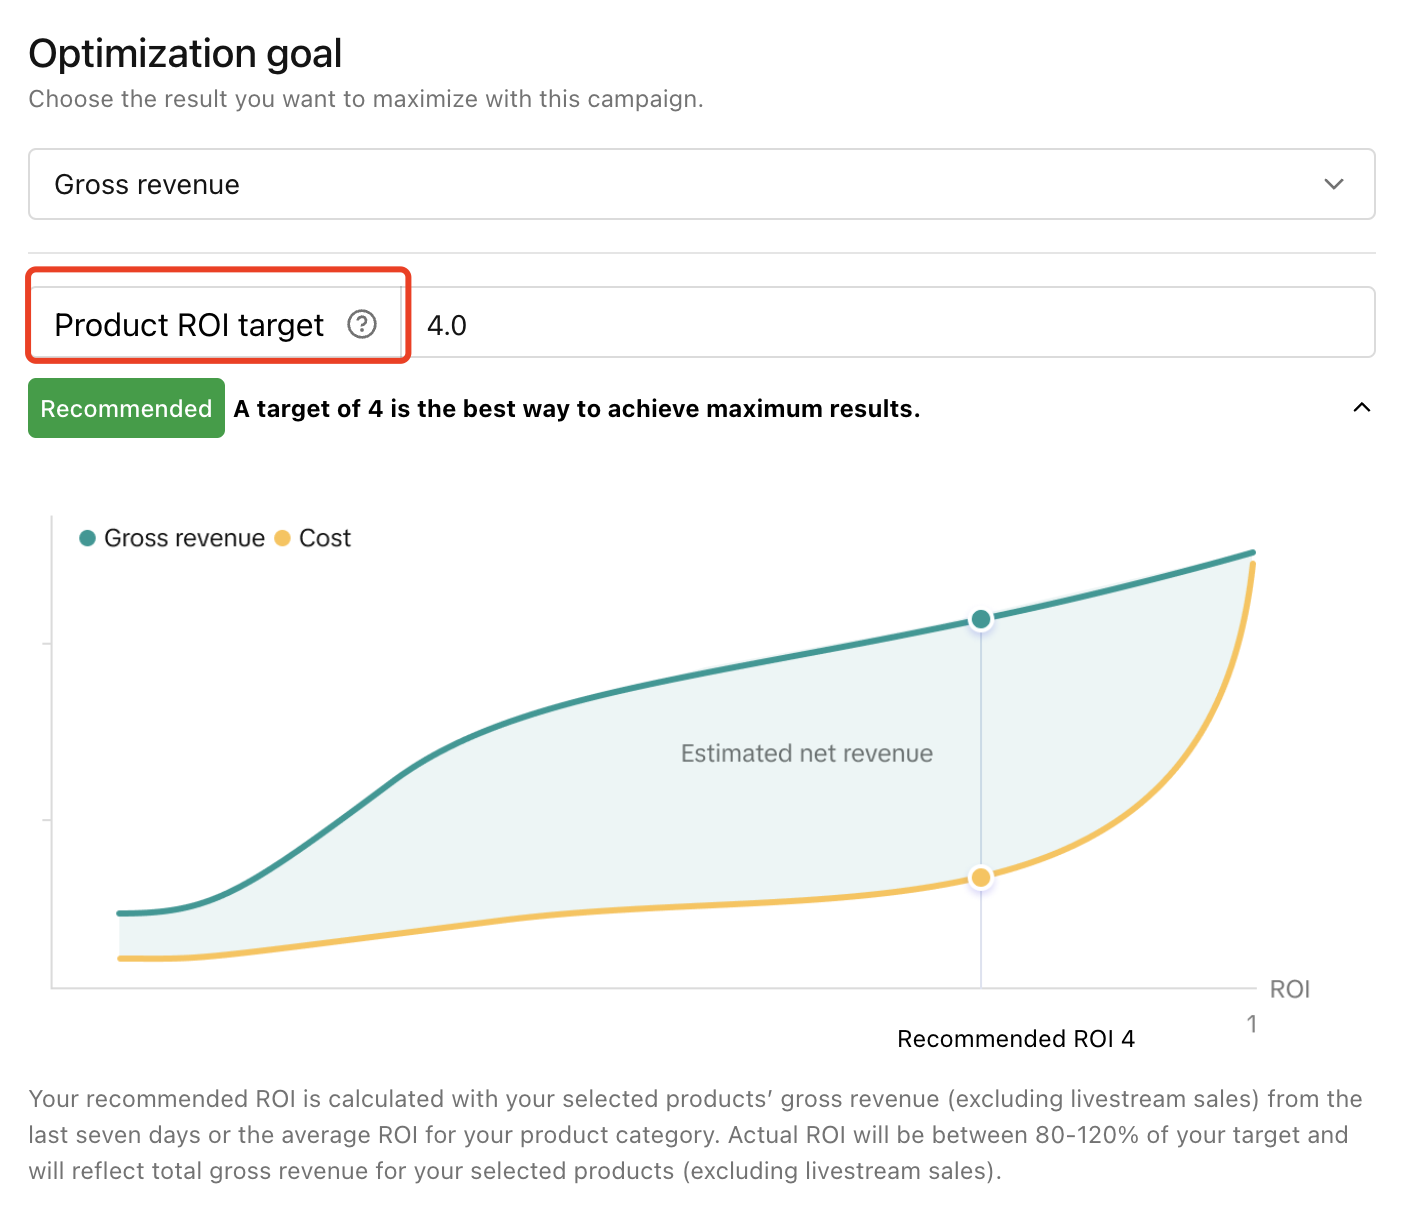Click the teal data point on the revenue curve
Image resolution: width=1418 pixels, height=1224 pixels.
[981, 619]
